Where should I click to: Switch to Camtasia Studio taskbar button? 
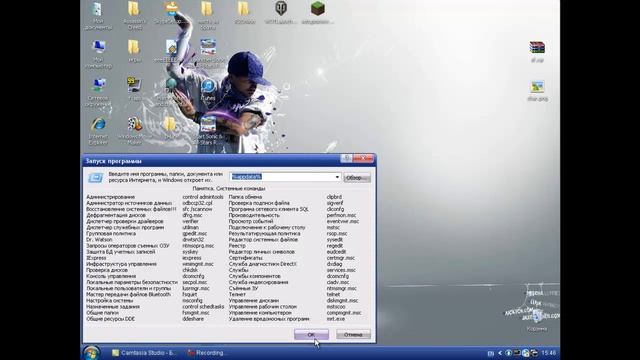[144, 353]
